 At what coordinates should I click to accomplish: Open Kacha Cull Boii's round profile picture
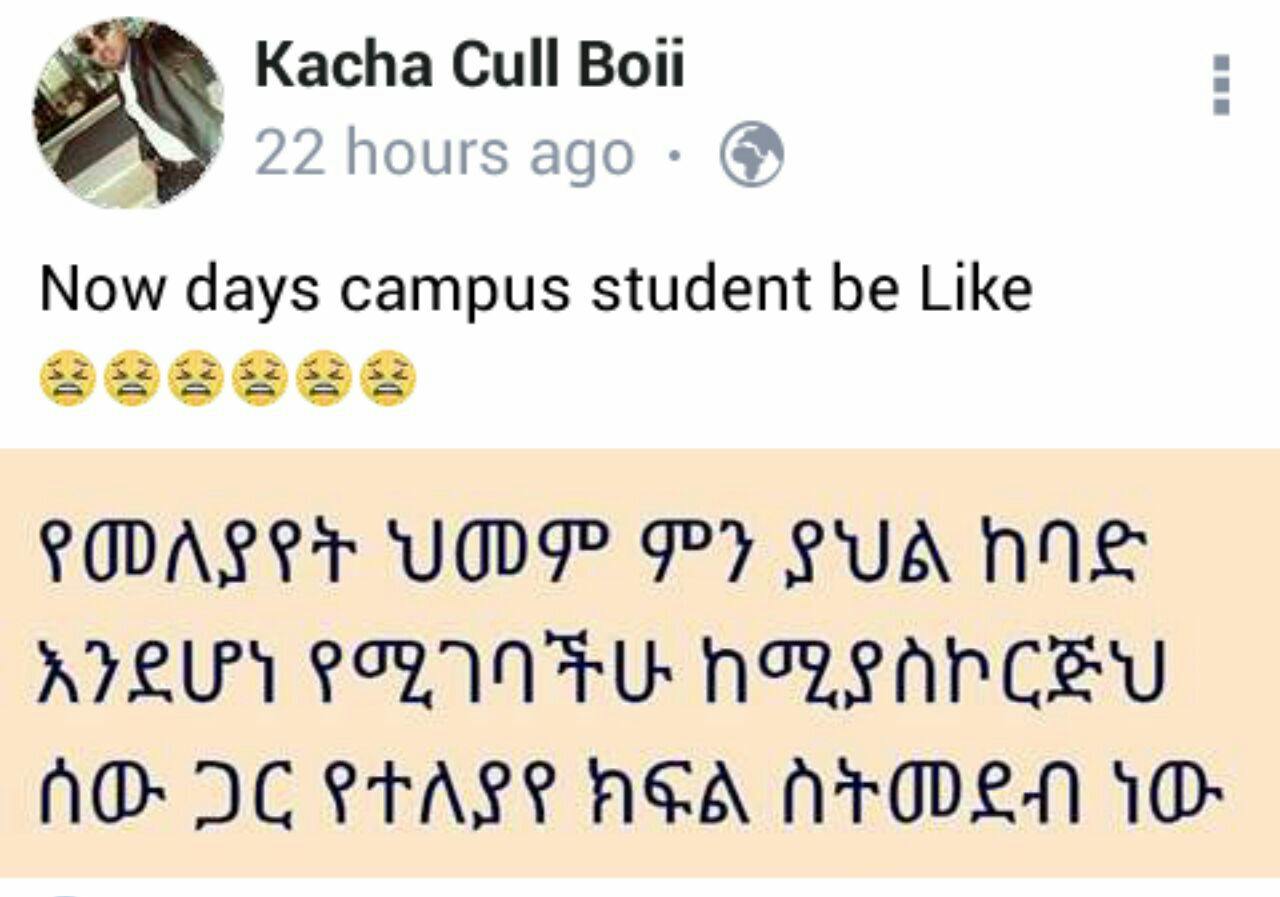coord(128,112)
